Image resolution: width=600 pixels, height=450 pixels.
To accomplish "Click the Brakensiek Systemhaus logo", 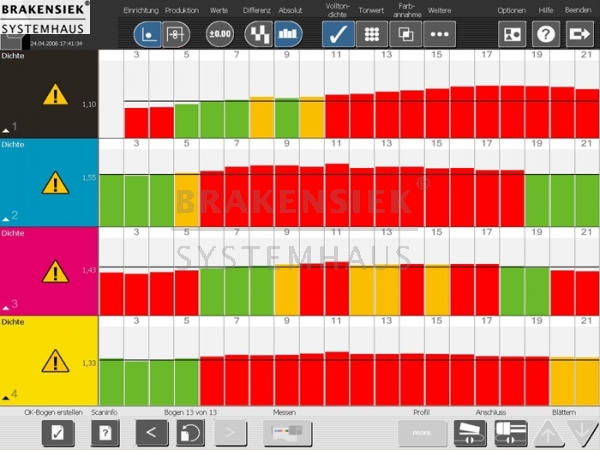I will [45, 17].
